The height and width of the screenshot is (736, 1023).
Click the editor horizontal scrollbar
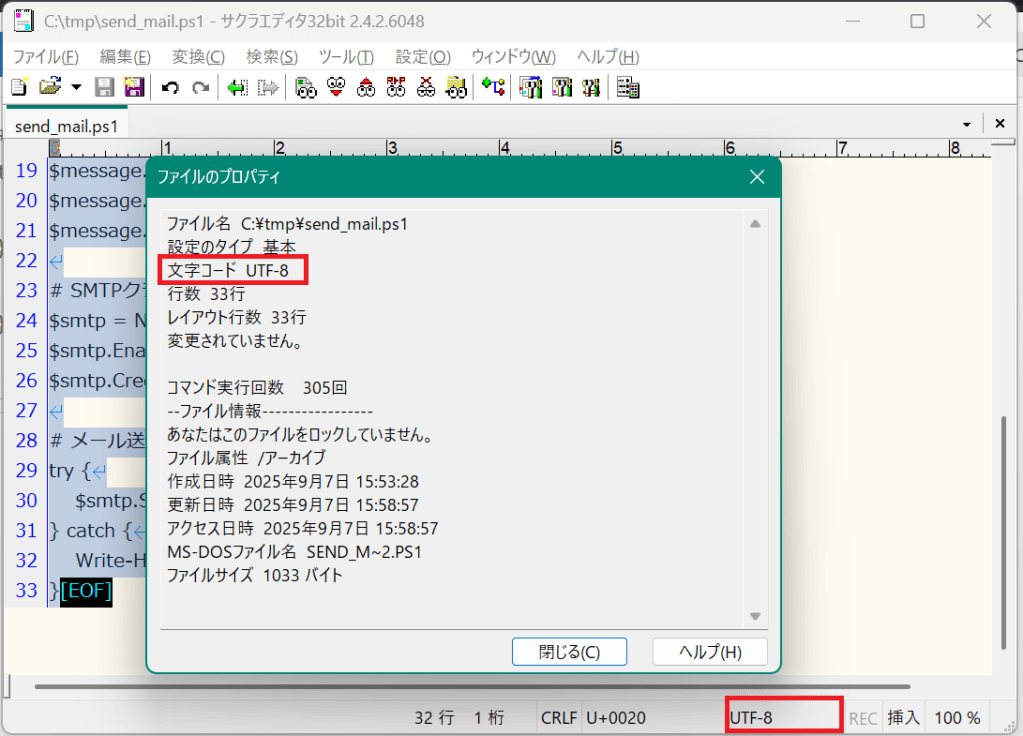click(470, 687)
